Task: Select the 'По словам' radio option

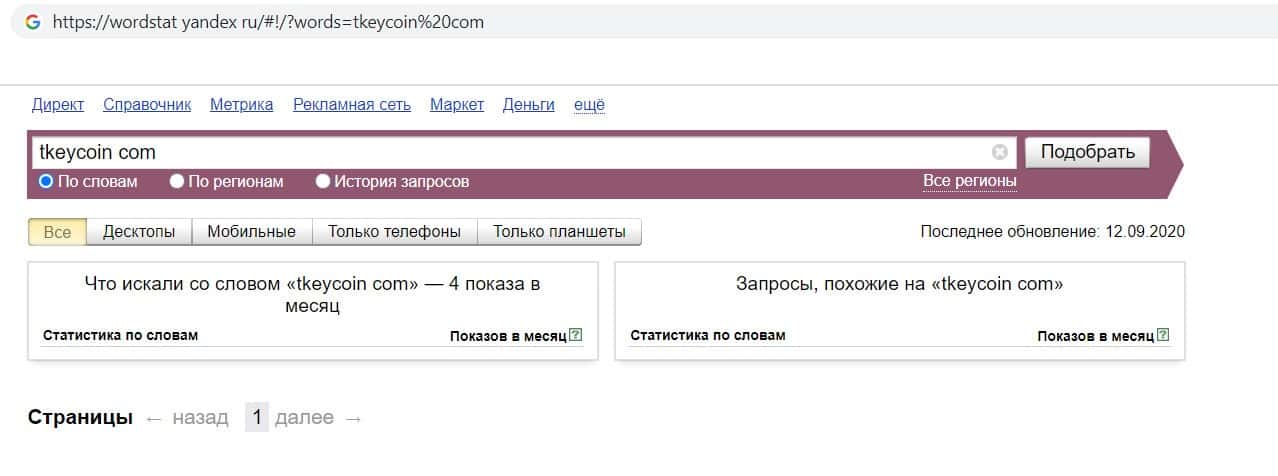Action: point(46,181)
